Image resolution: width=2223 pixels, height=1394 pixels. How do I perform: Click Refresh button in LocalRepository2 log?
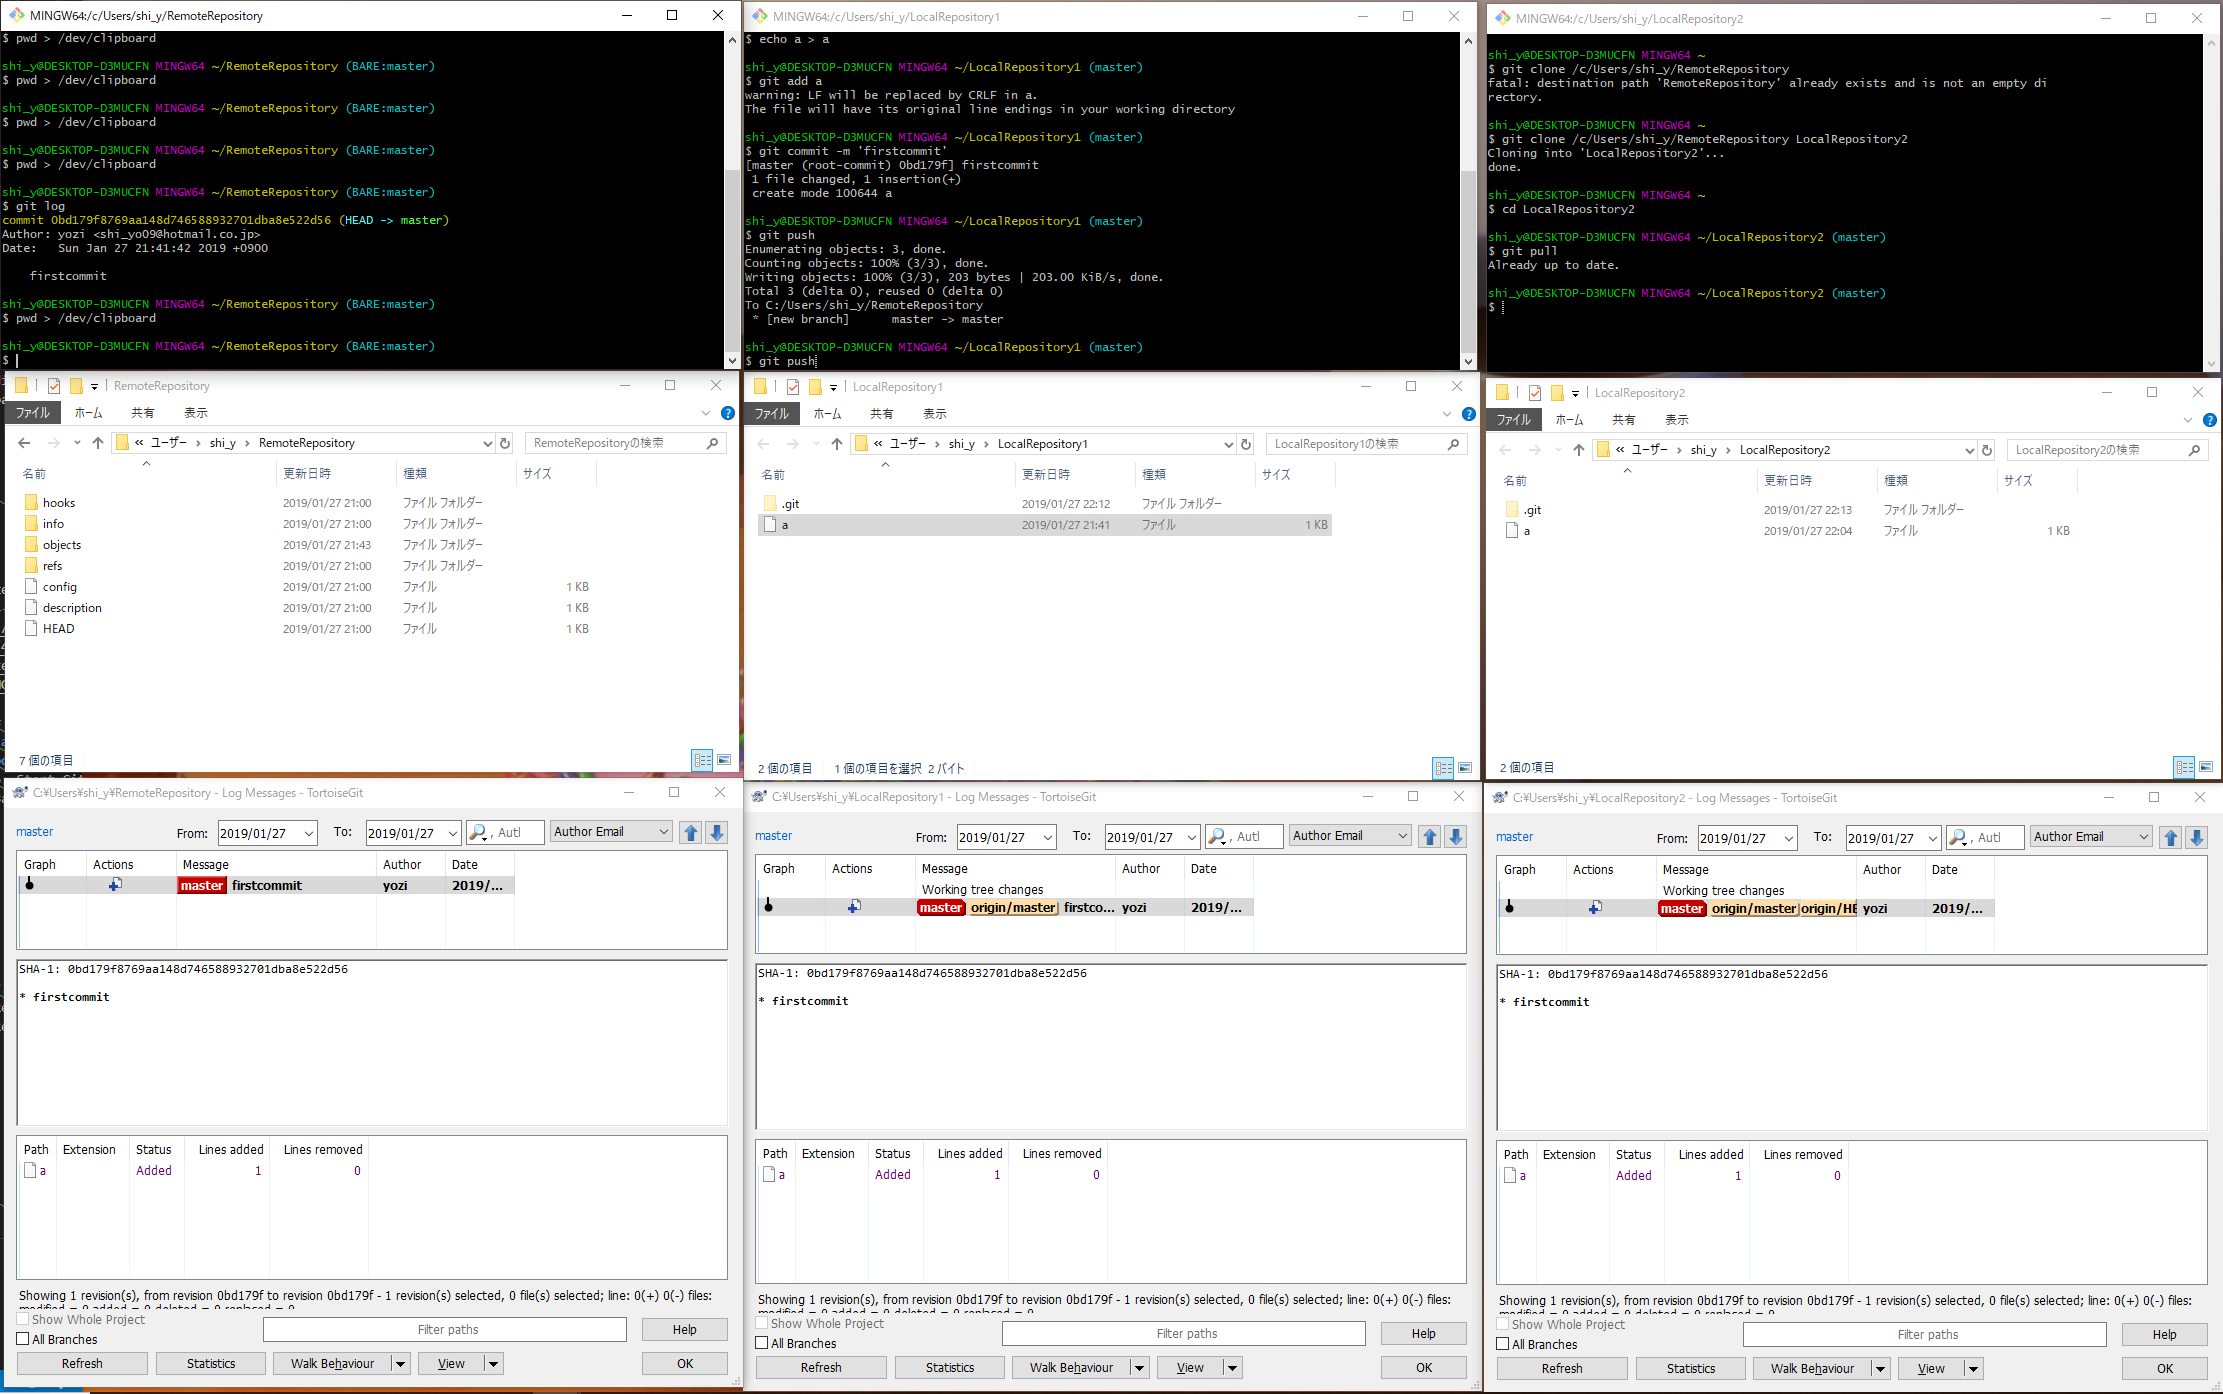[x=1561, y=1368]
